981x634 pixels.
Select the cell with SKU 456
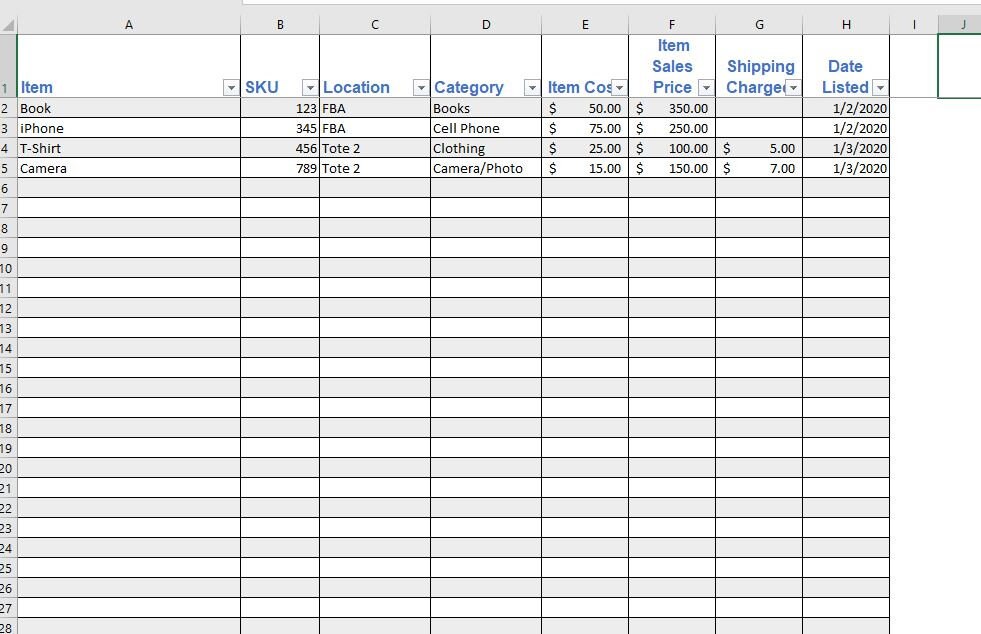[x=280, y=148]
